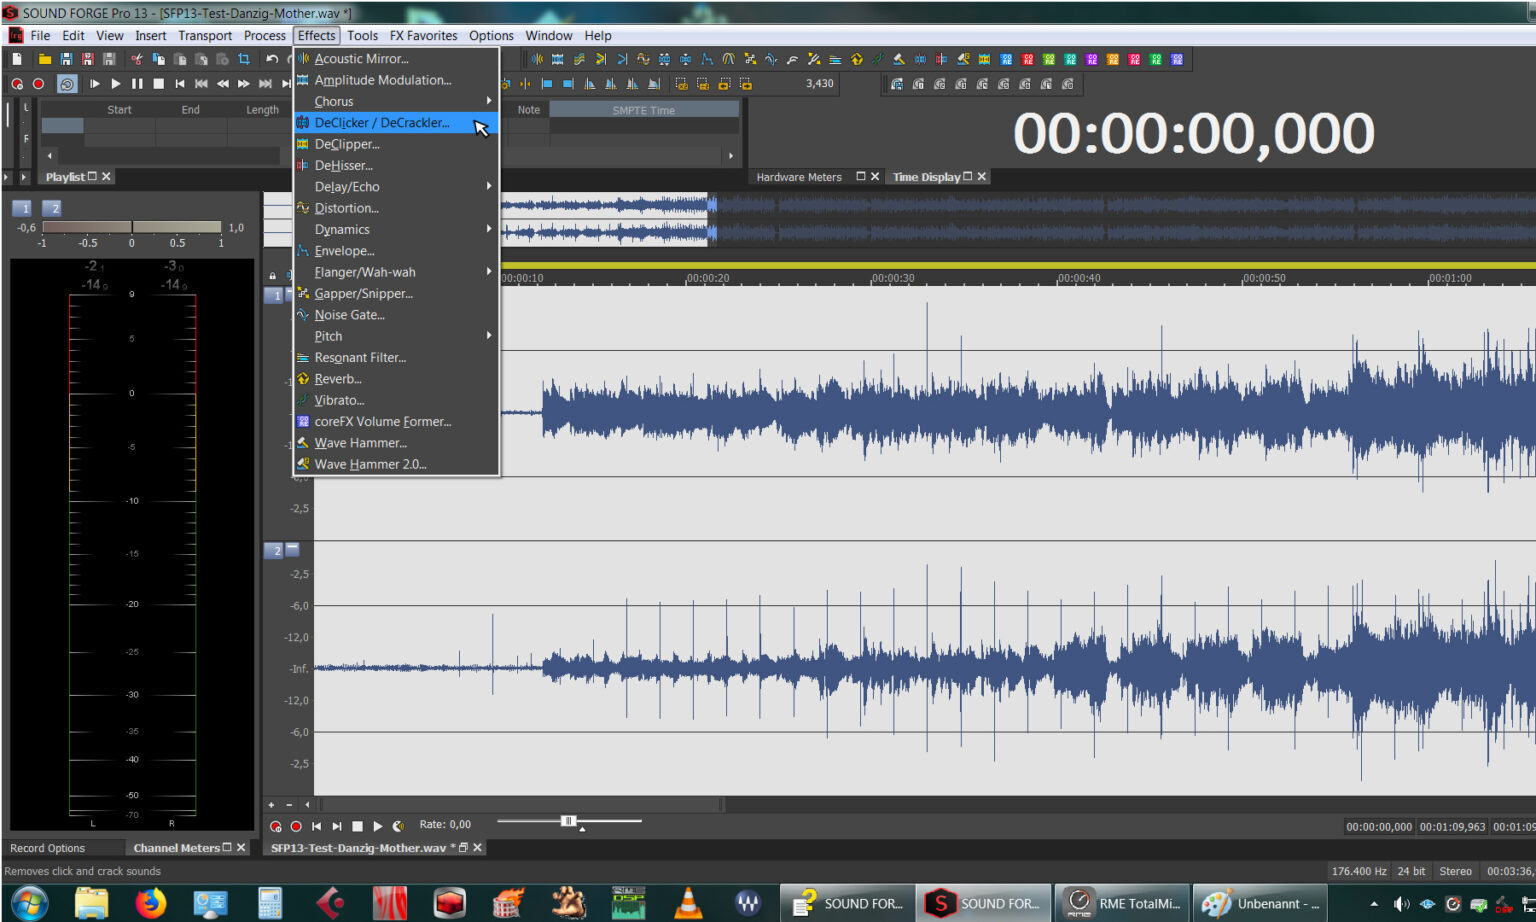This screenshot has width=1536, height=922.
Task: Expand the Delay/Echo submenu
Action: (x=396, y=187)
